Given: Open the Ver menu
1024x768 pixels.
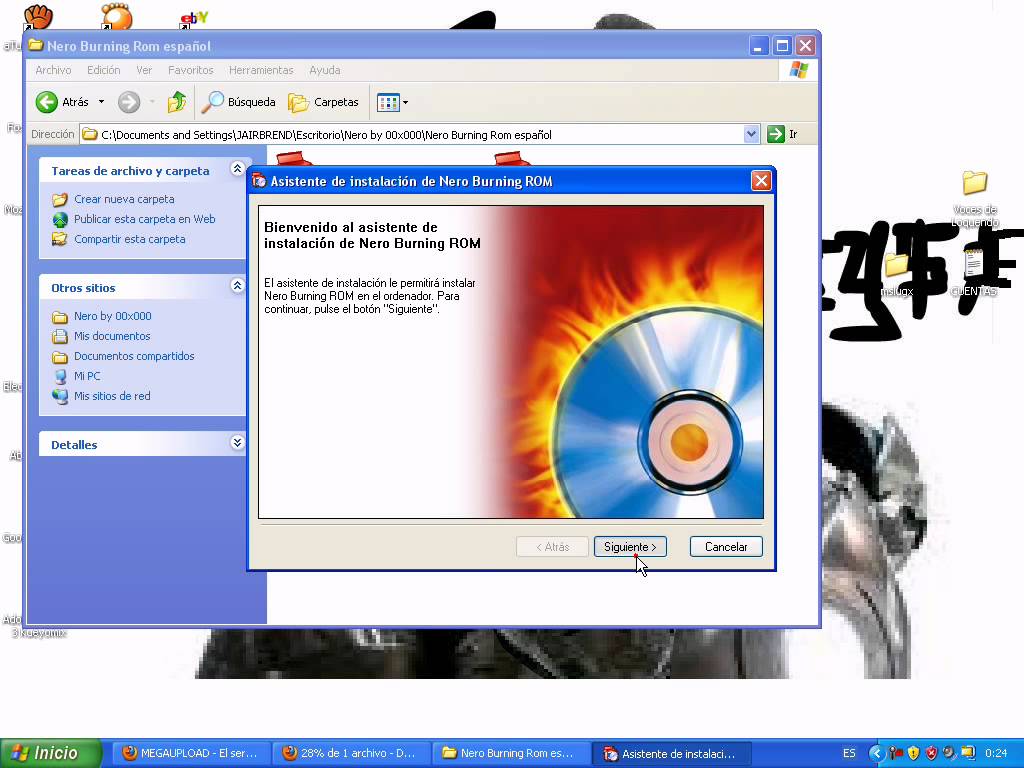Looking at the screenshot, I should coord(144,70).
